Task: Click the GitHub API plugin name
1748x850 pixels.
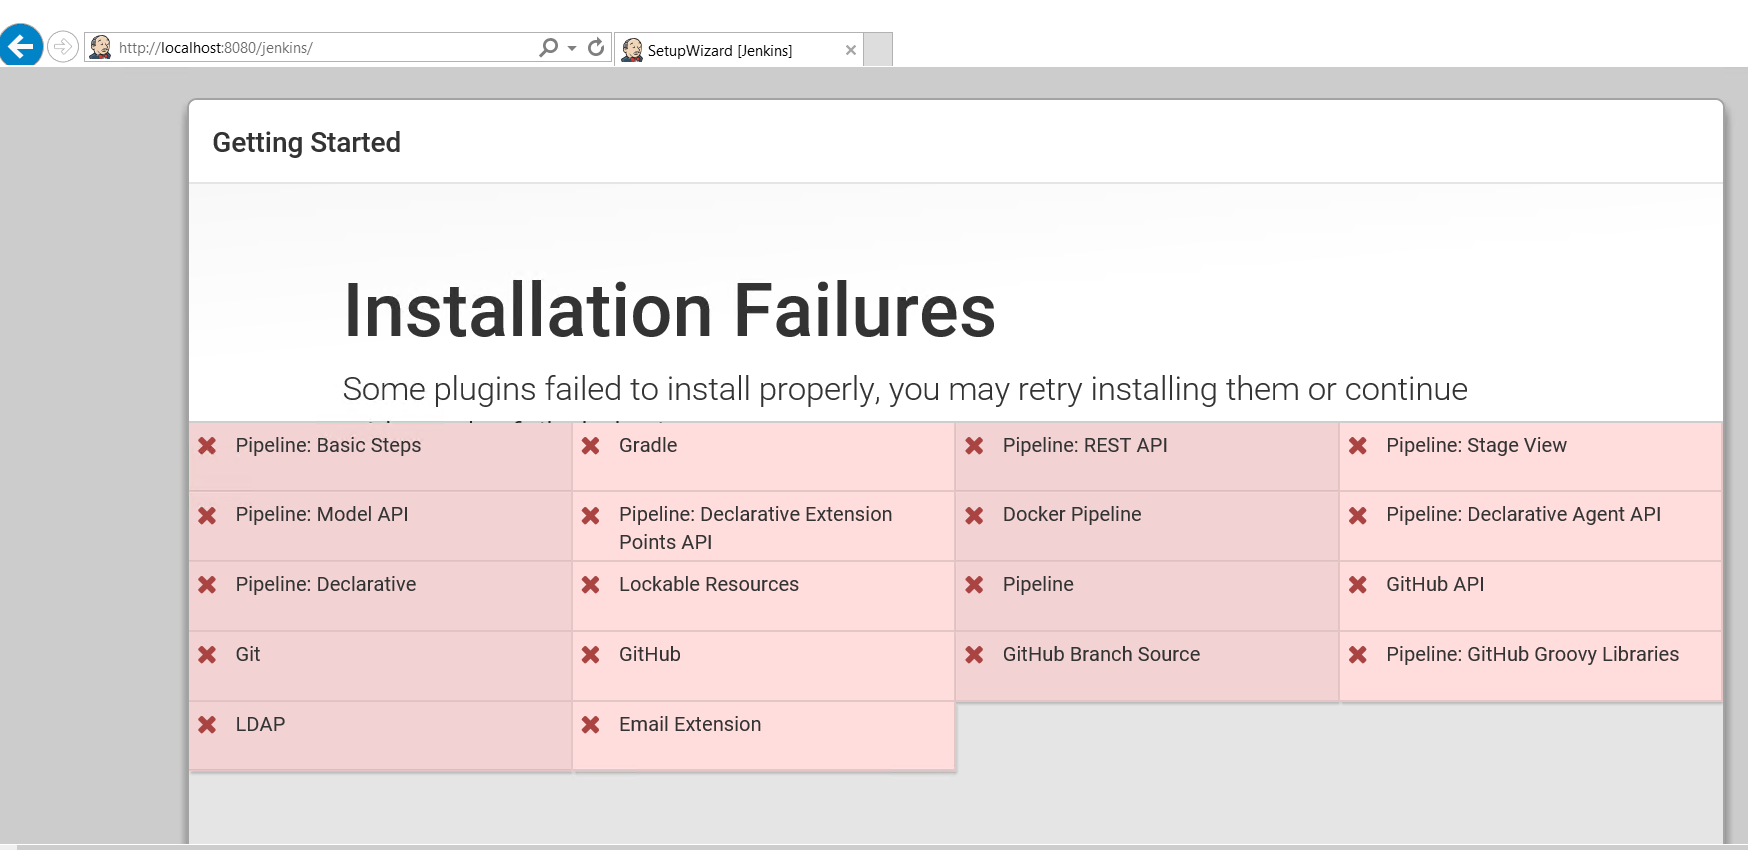Action: 1435,584
